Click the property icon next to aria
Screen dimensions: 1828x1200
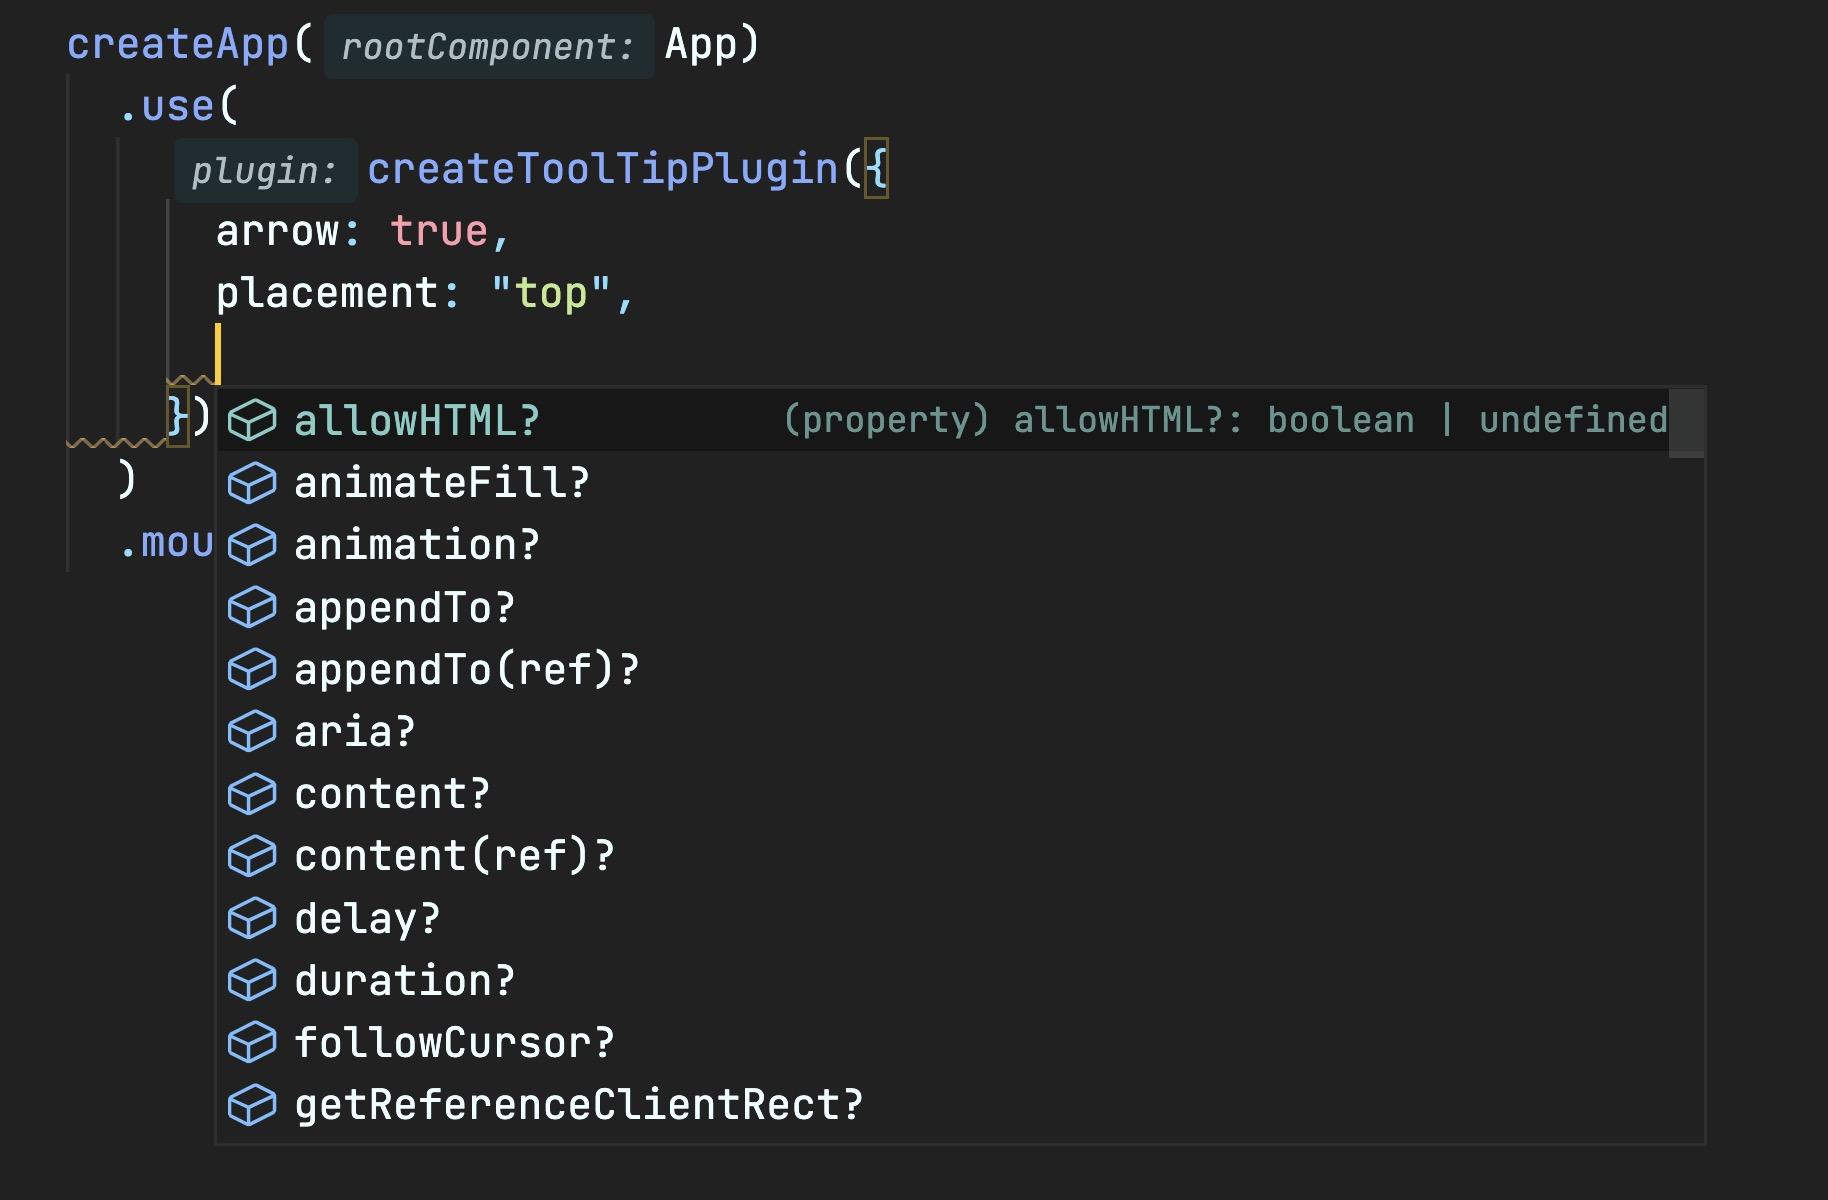point(252,732)
